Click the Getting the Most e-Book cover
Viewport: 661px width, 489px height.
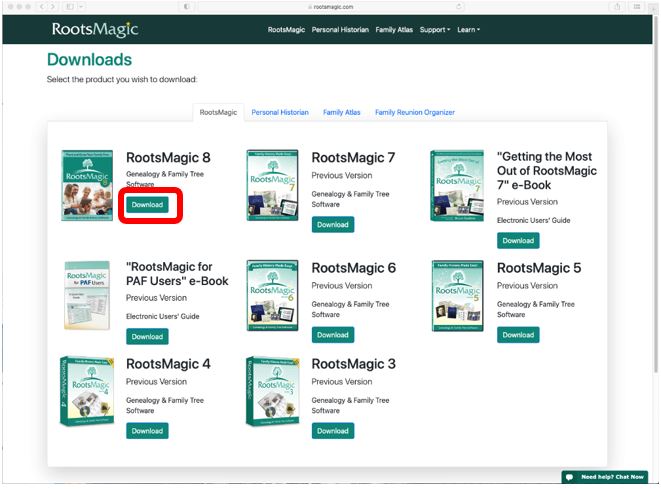[457, 185]
